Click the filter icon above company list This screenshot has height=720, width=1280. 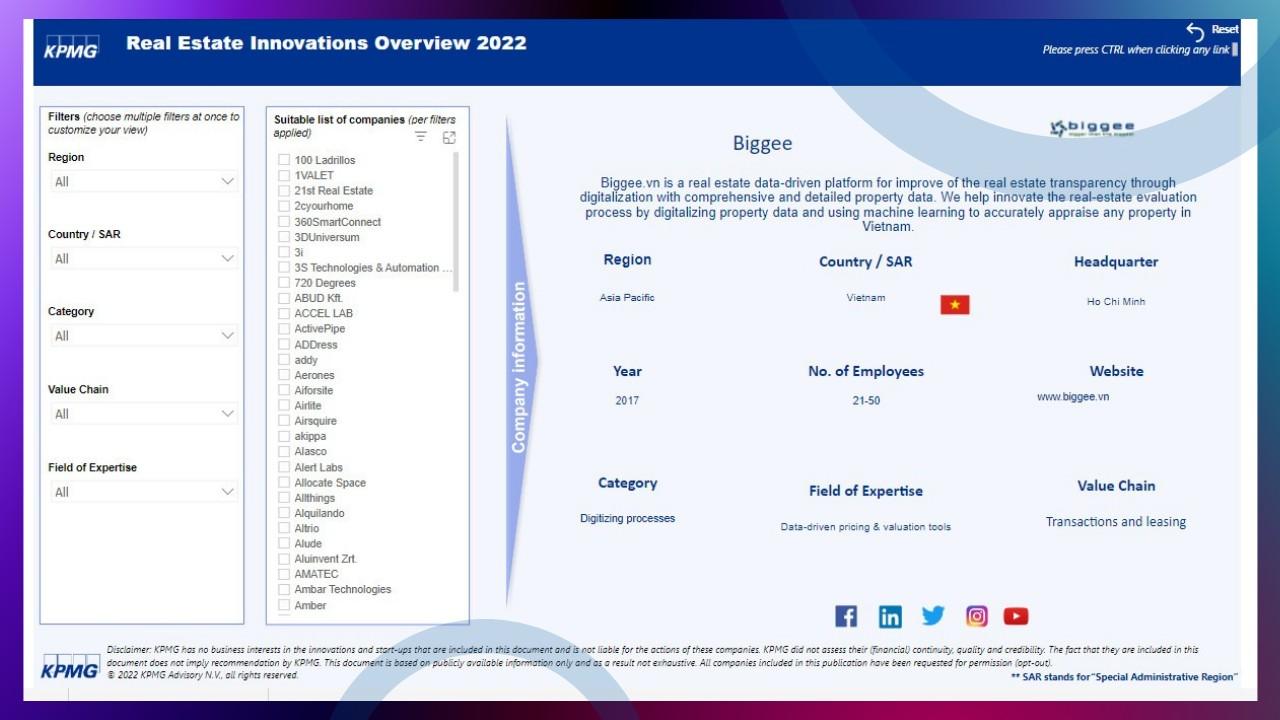coord(421,137)
